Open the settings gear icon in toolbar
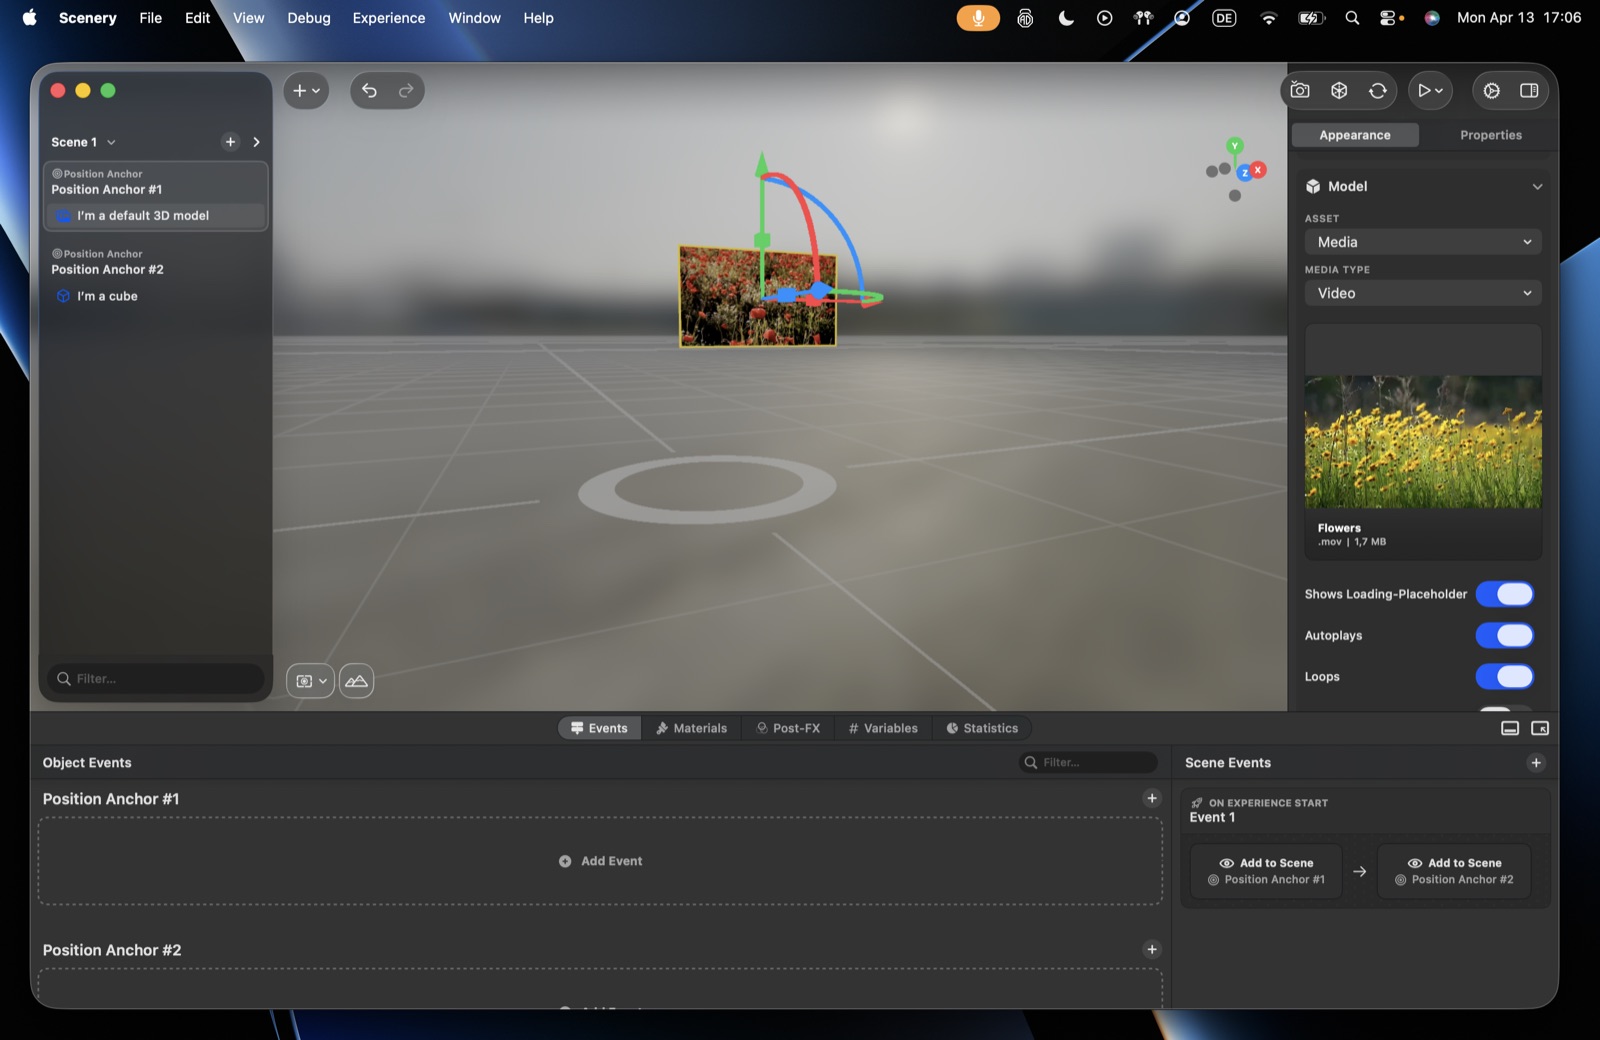The height and width of the screenshot is (1040, 1600). point(1492,91)
